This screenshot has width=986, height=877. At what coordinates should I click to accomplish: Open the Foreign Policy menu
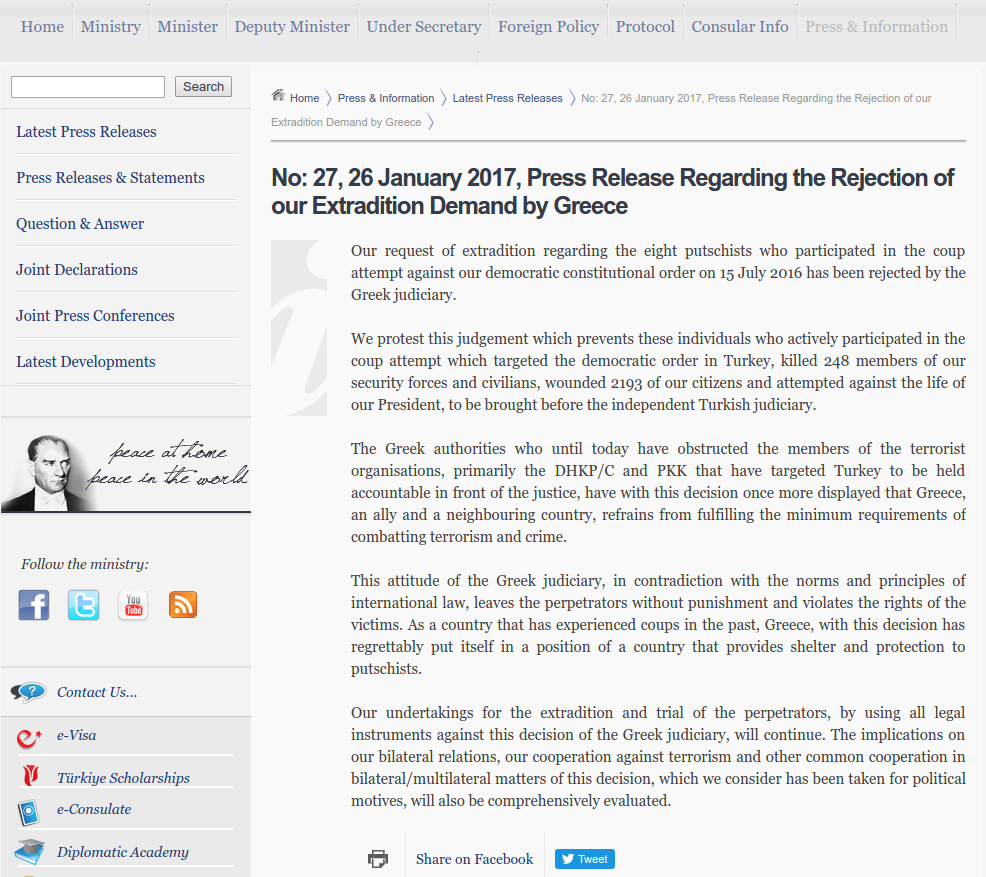pos(548,27)
